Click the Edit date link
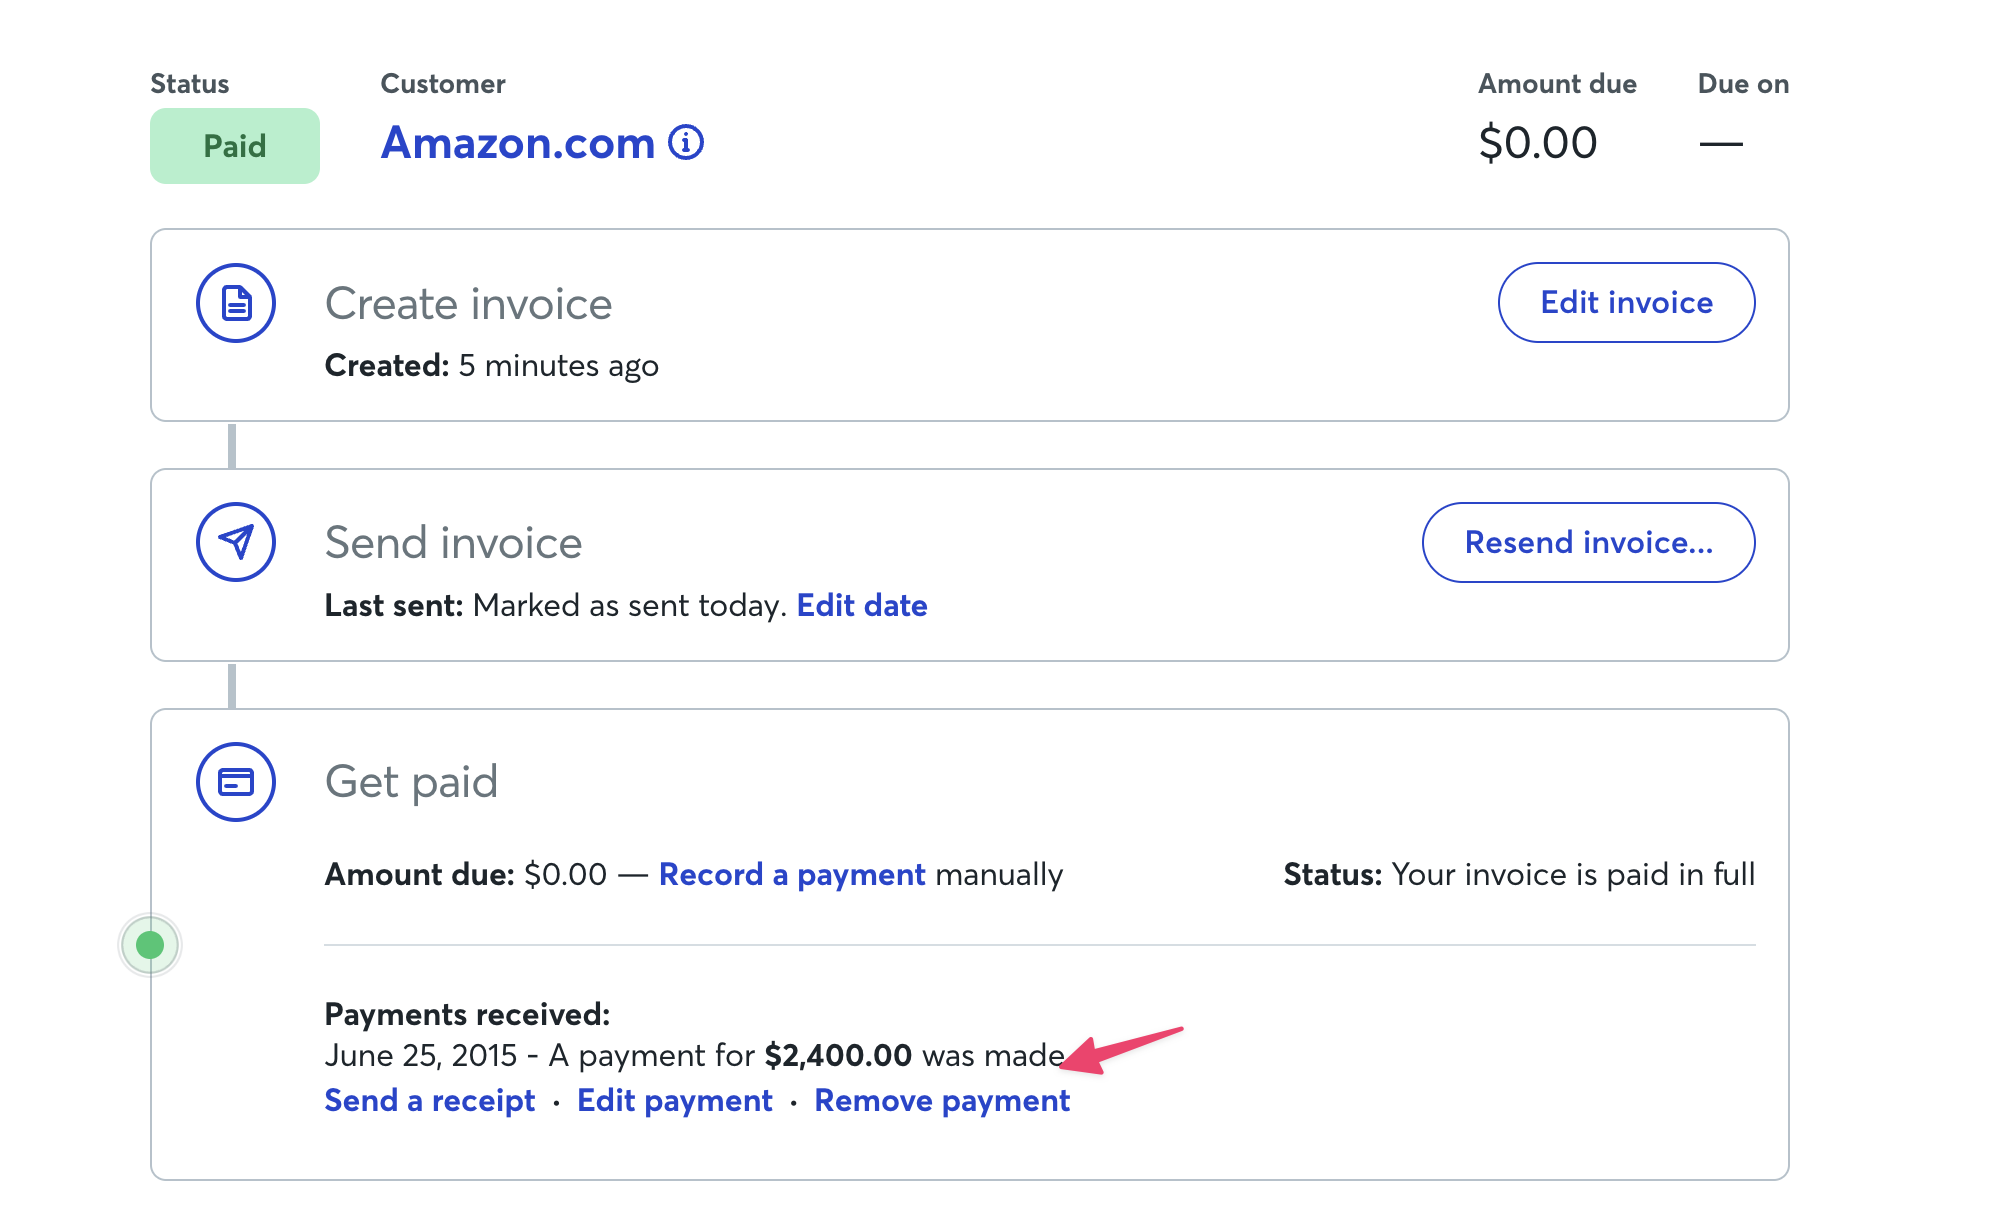 coord(862,605)
